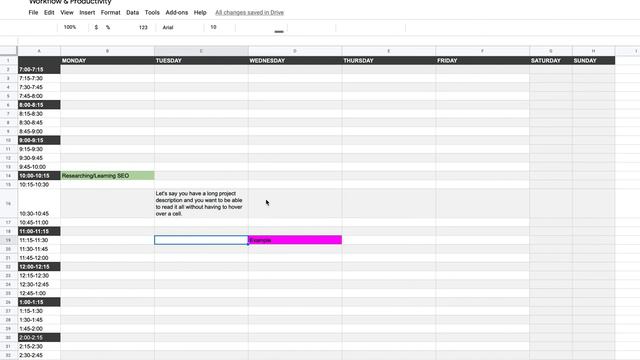Open the Format menu
This screenshot has width=640, height=360.
click(111, 13)
